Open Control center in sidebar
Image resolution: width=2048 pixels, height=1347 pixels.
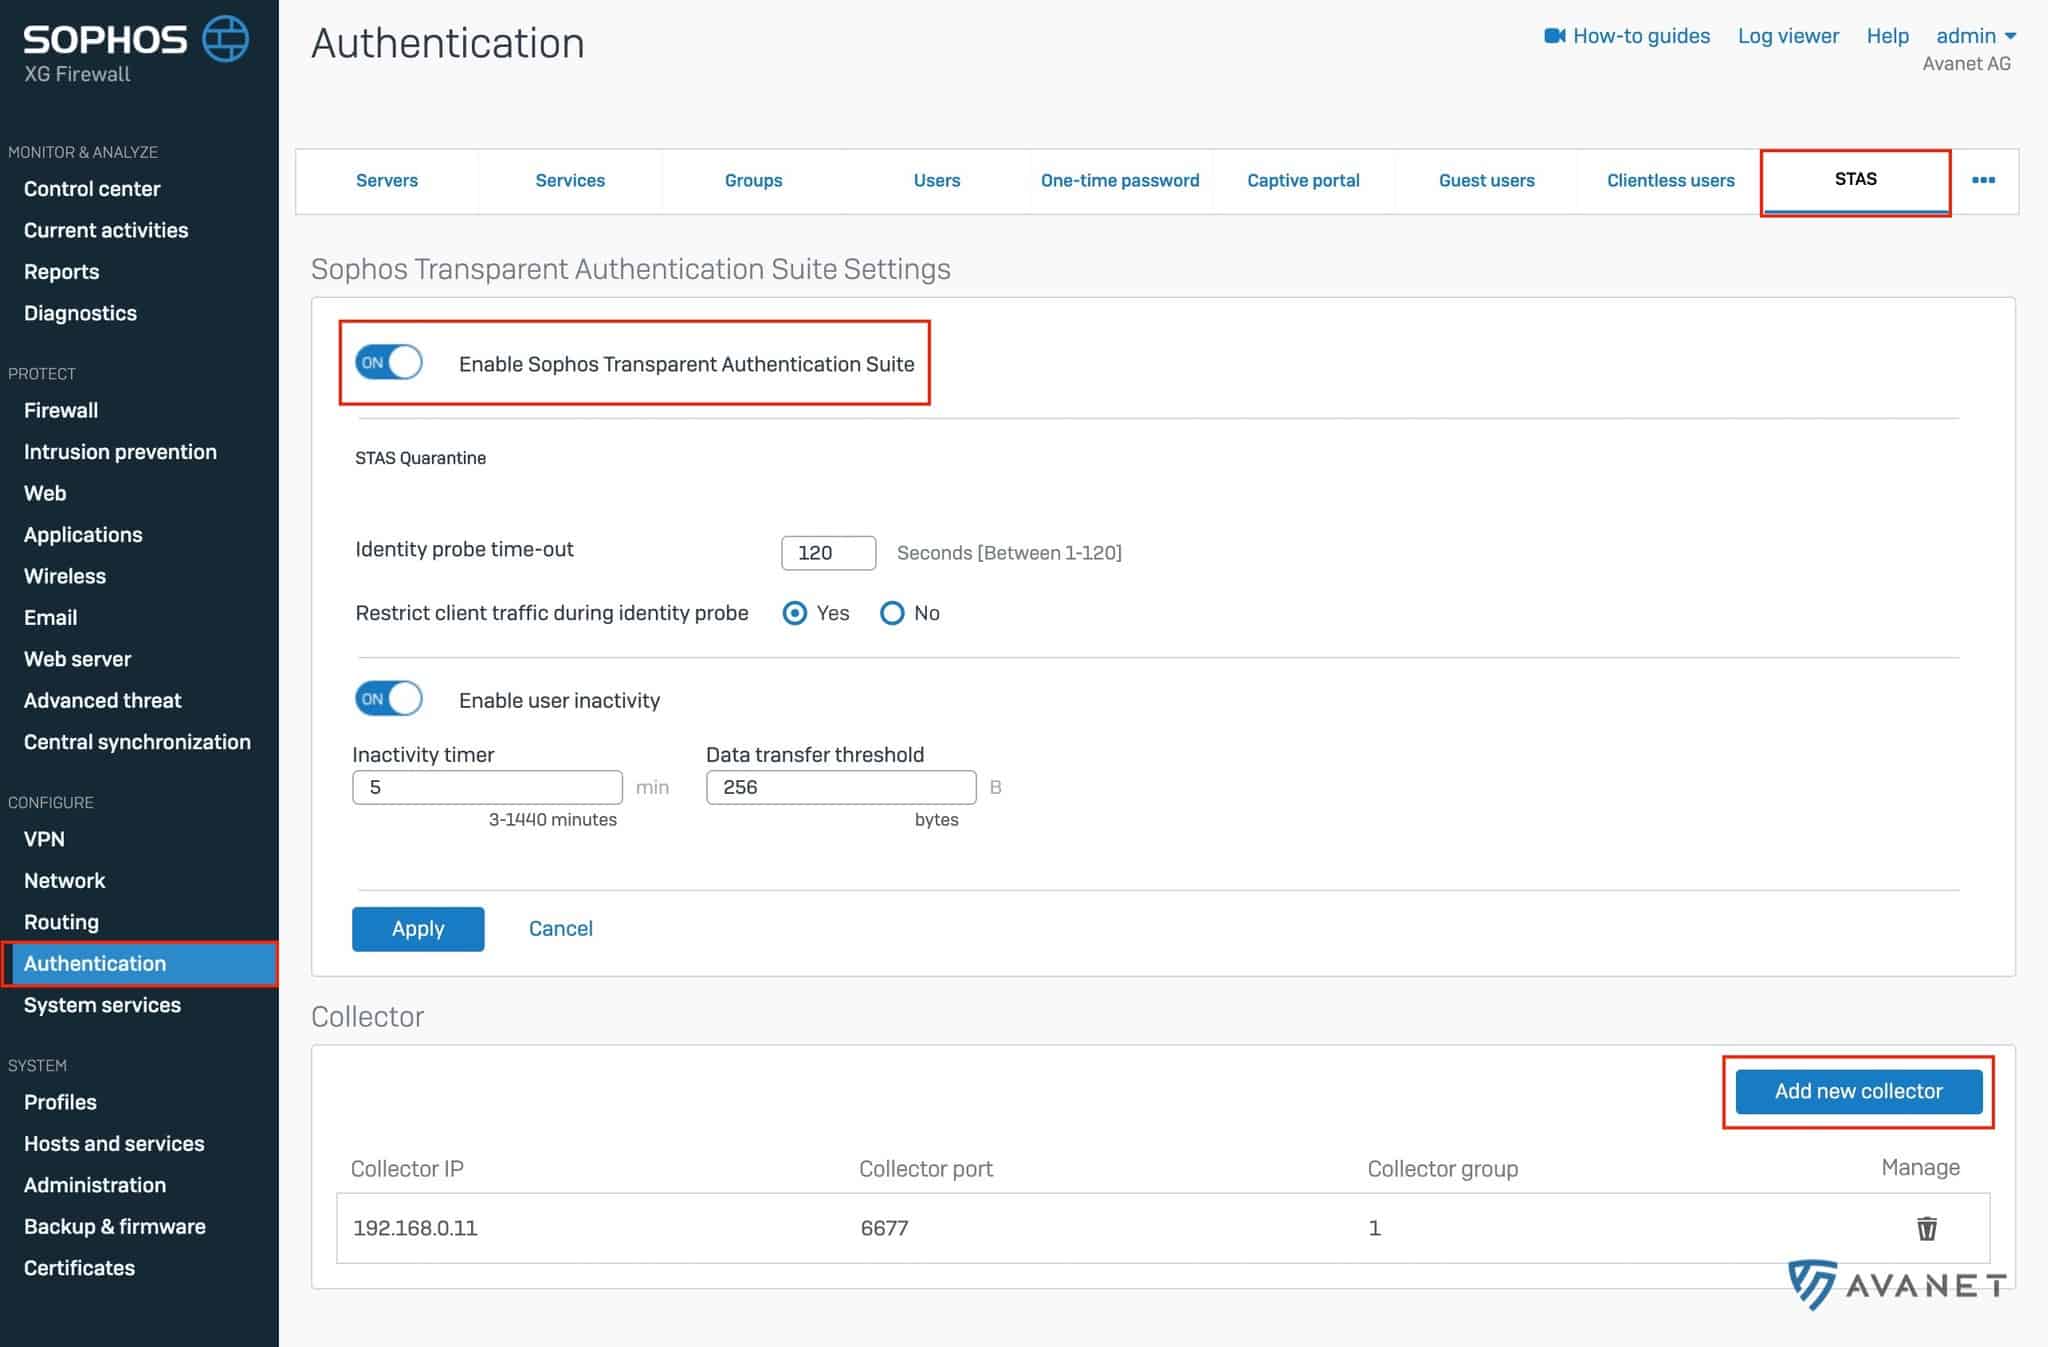click(92, 189)
